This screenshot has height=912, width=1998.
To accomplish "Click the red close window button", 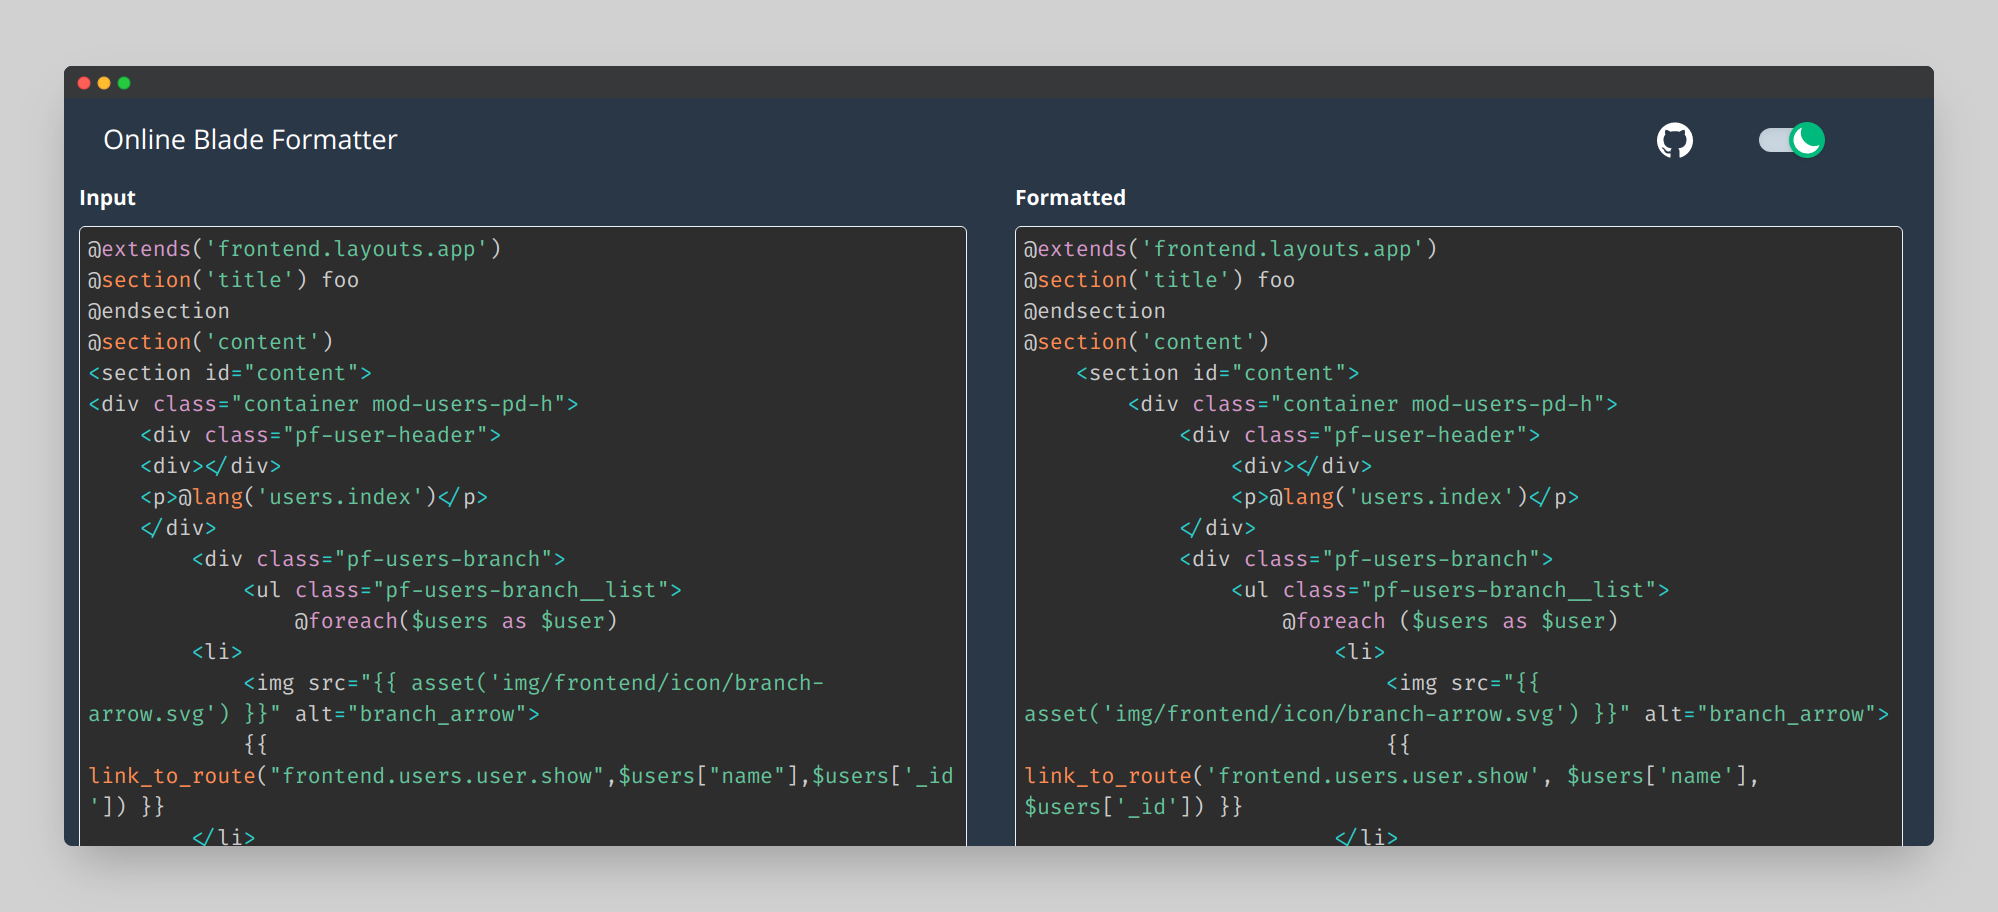I will click(84, 83).
